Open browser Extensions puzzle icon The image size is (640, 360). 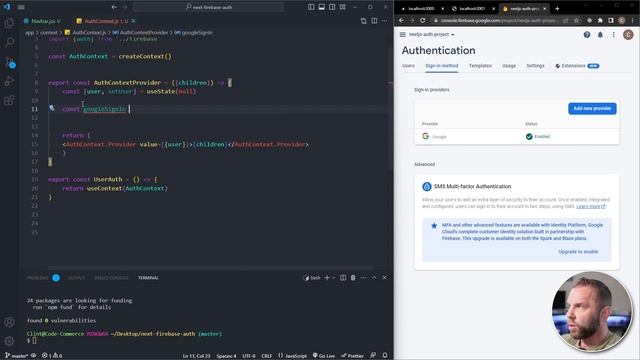point(600,20)
